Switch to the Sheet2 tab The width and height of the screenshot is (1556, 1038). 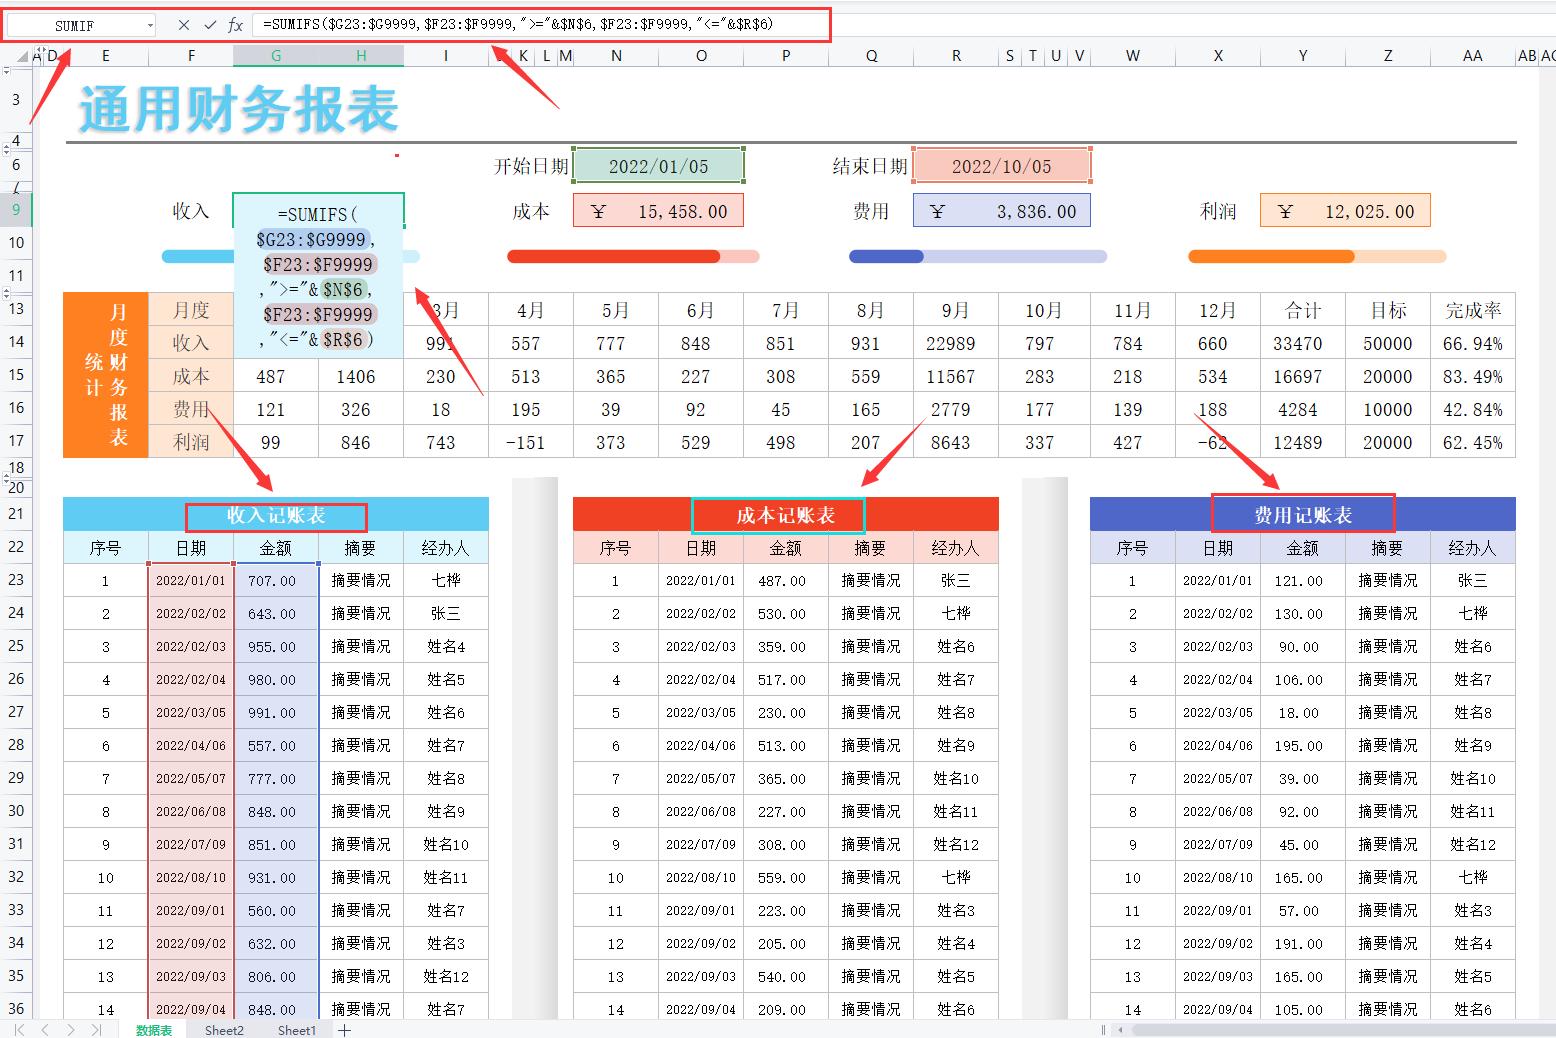223,1030
